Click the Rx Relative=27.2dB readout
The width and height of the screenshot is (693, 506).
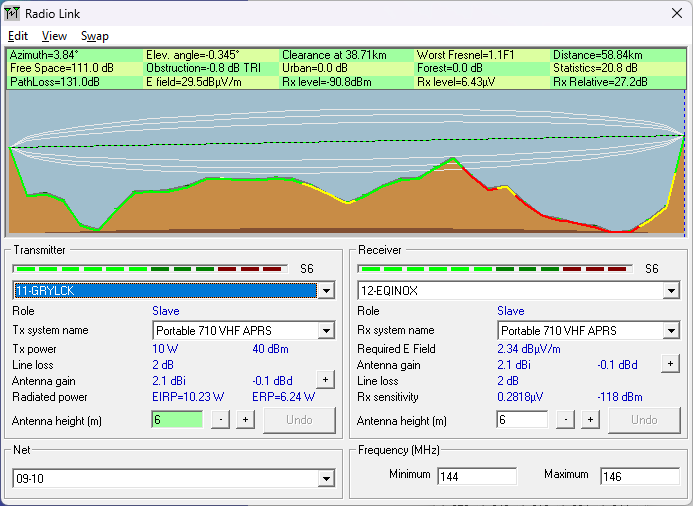(x=600, y=82)
